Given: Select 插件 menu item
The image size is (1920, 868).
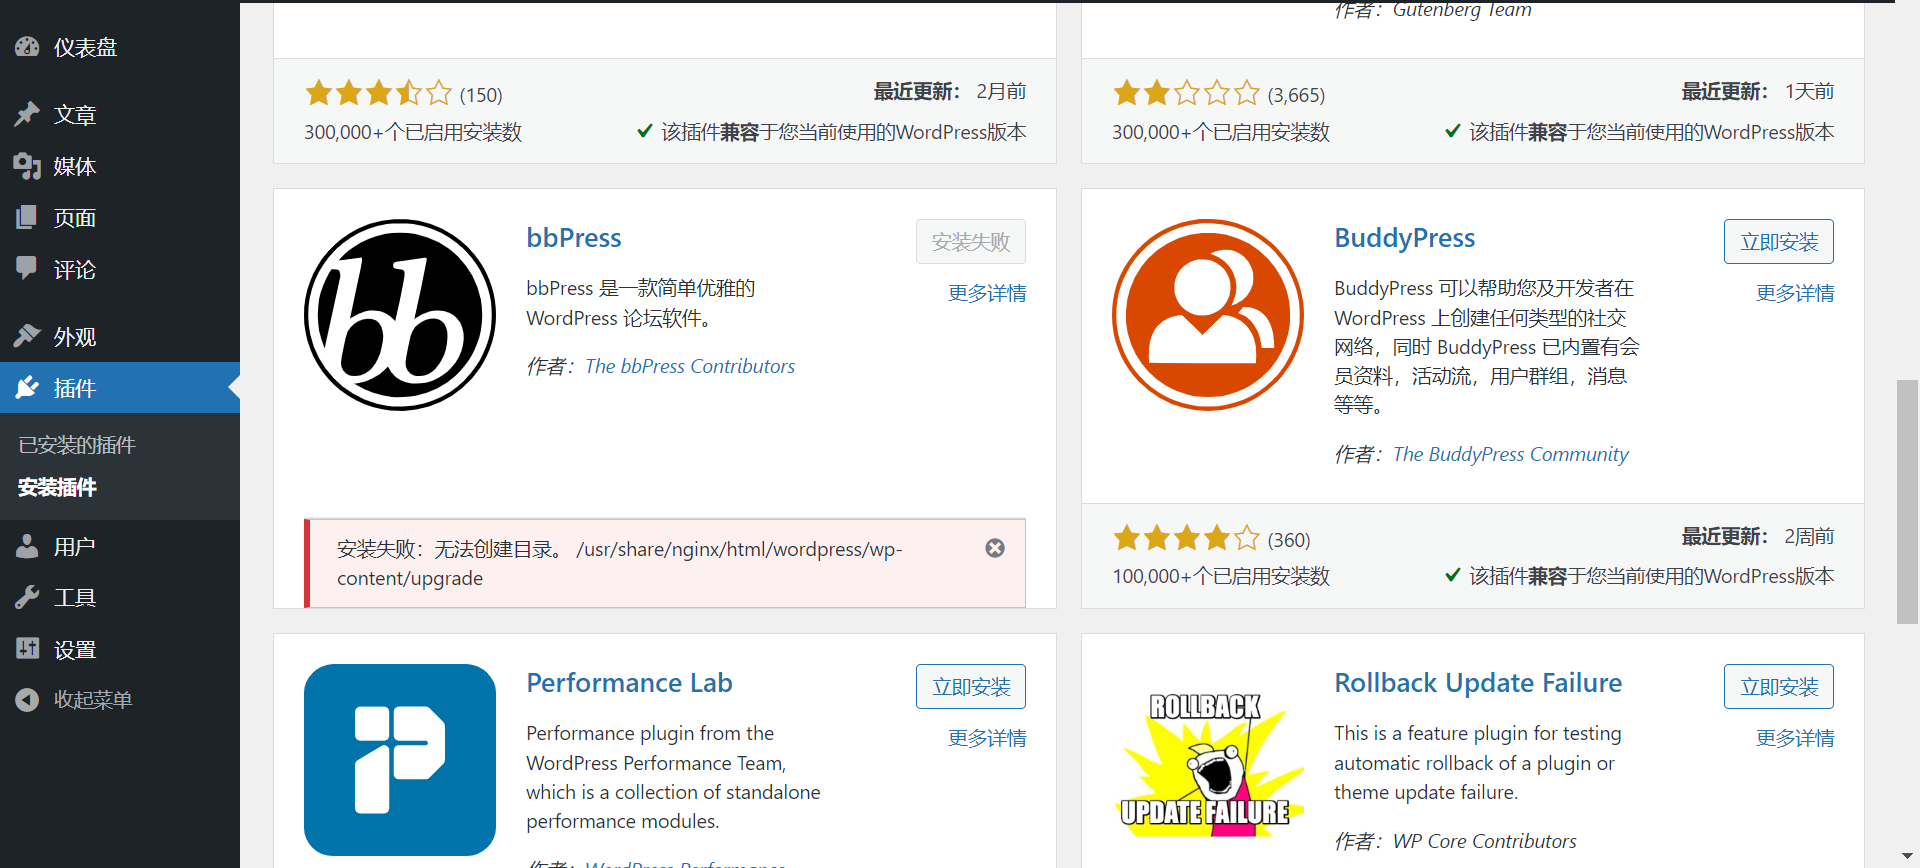Looking at the screenshot, I should click(x=120, y=388).
